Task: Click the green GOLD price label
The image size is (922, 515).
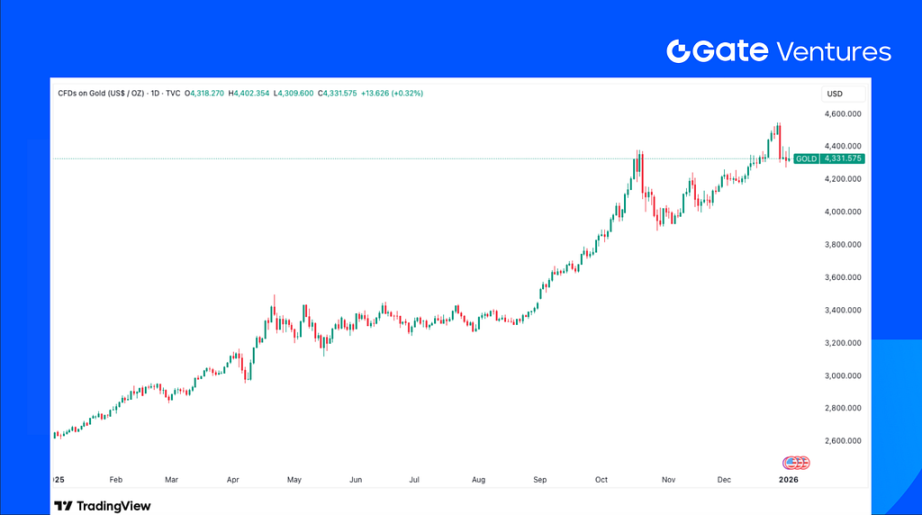Action: pyautogui.click(x=806, y=159)
